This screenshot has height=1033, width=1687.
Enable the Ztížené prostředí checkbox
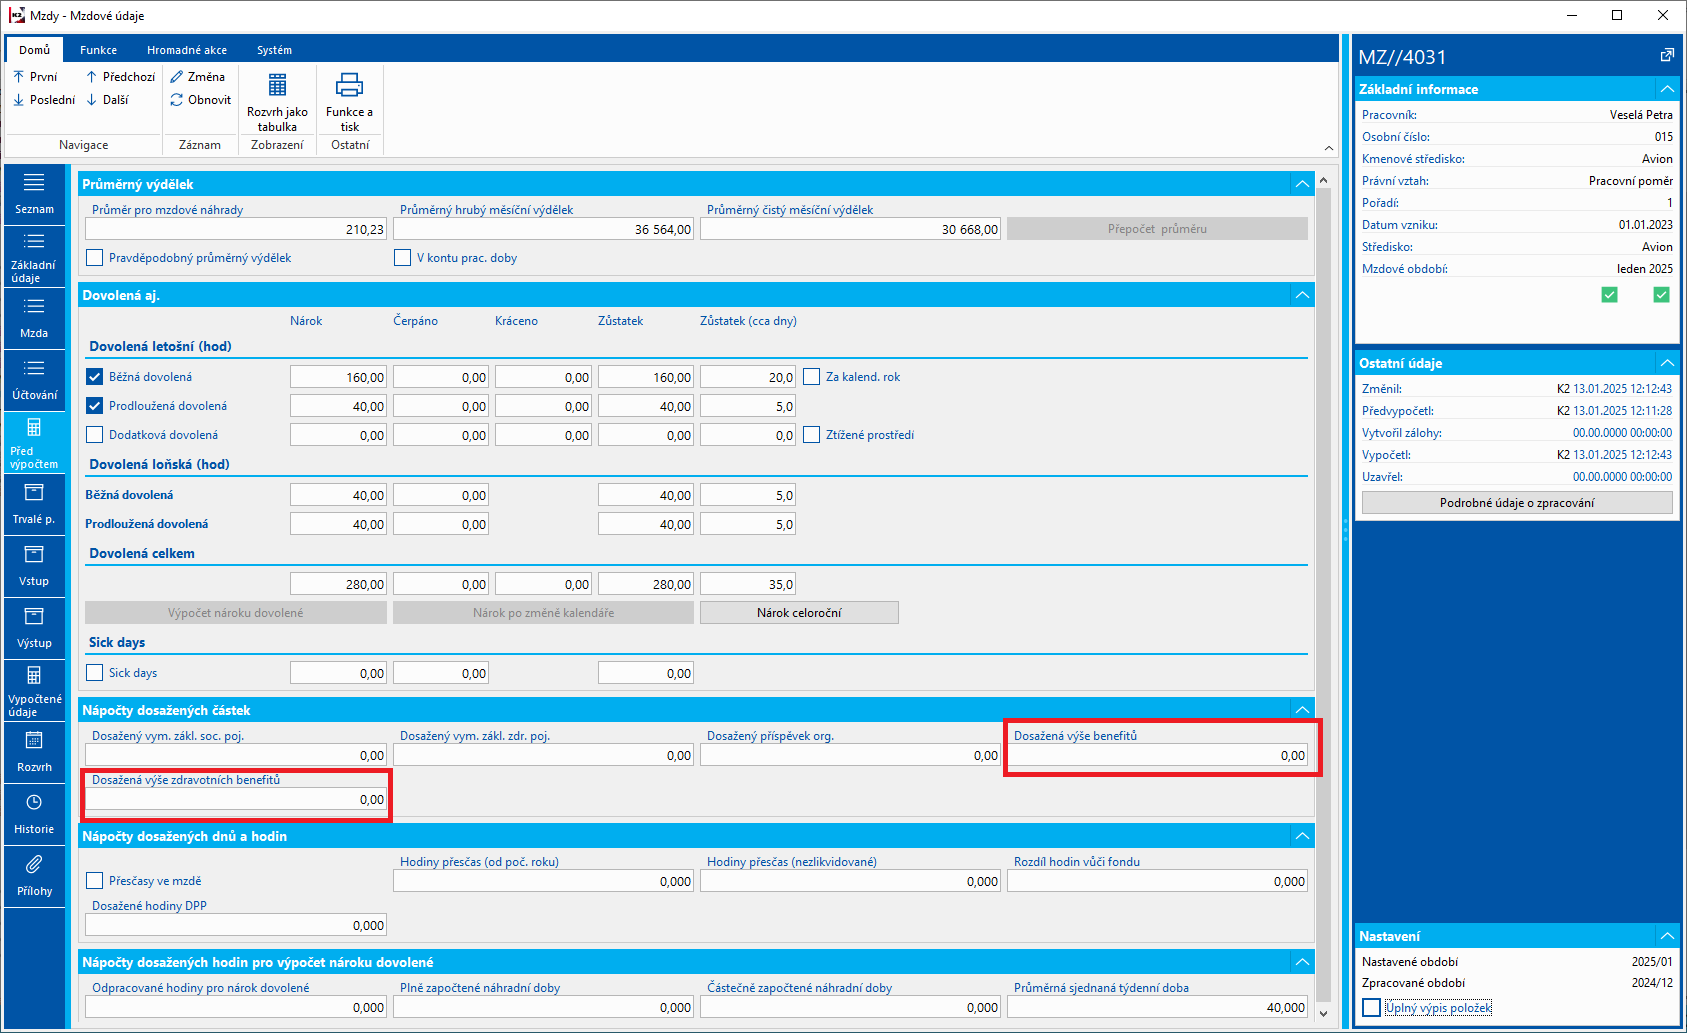click(812, 435)
